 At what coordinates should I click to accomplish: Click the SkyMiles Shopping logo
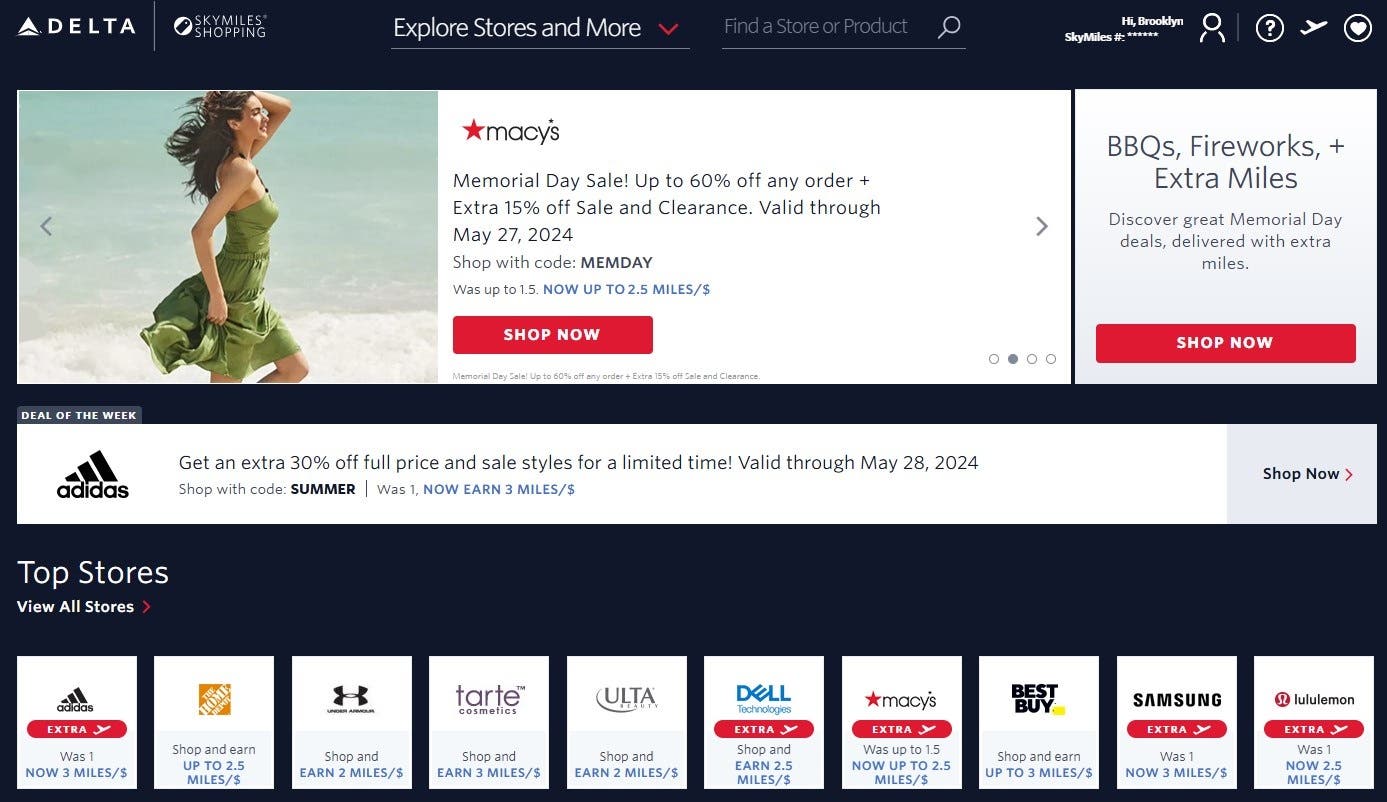point(220,26)
